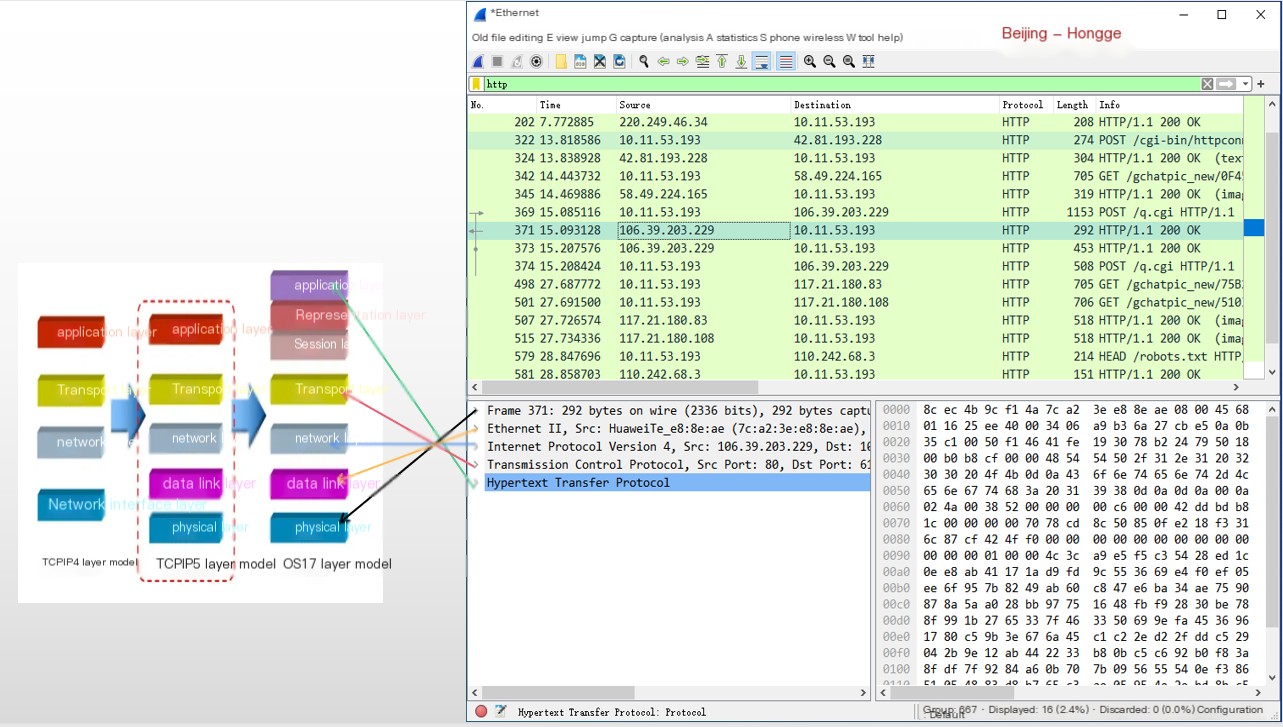Open the display filter bookmark menu
1283x727 pixels.
coord(476,84)
